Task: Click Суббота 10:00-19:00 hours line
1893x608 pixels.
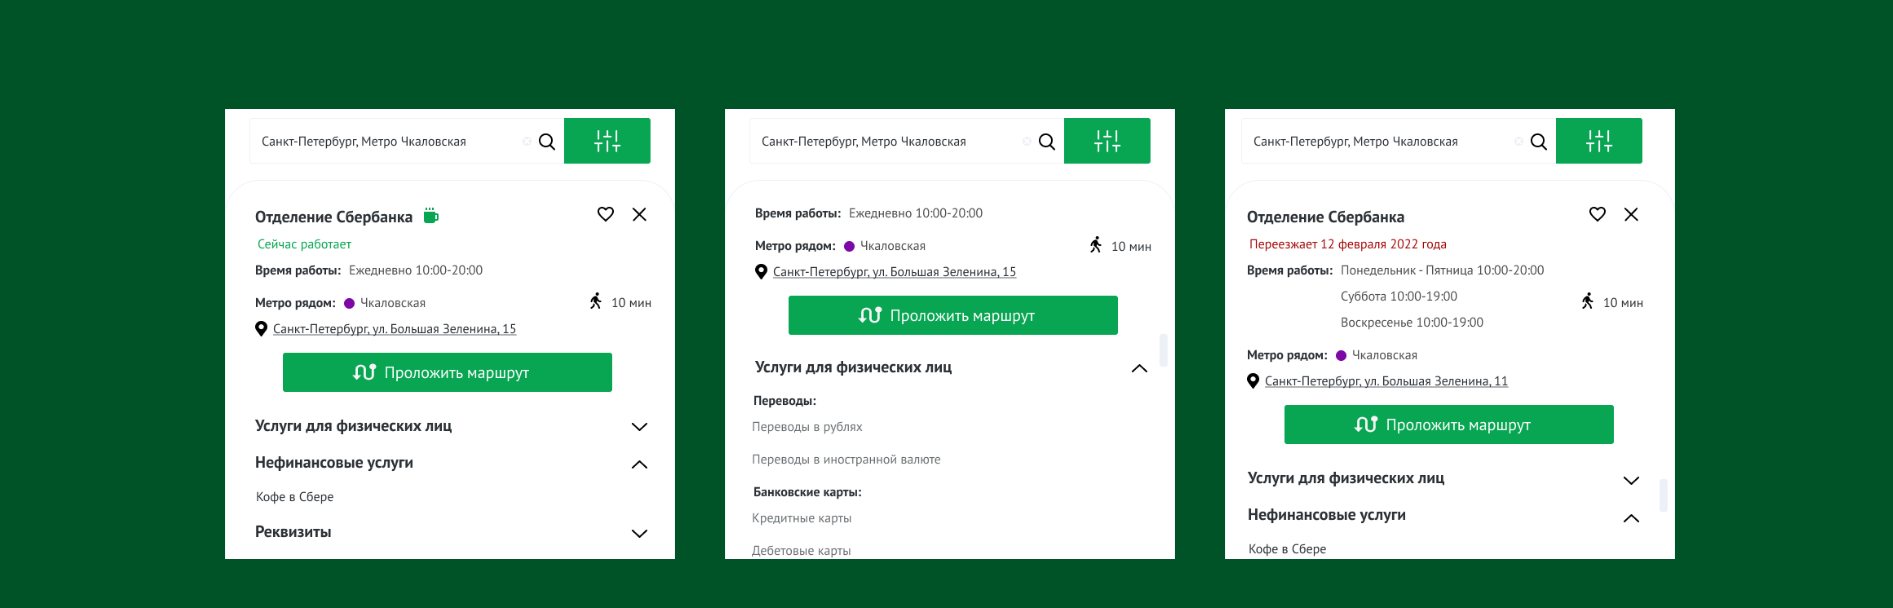Action: tap(1399, 297)
